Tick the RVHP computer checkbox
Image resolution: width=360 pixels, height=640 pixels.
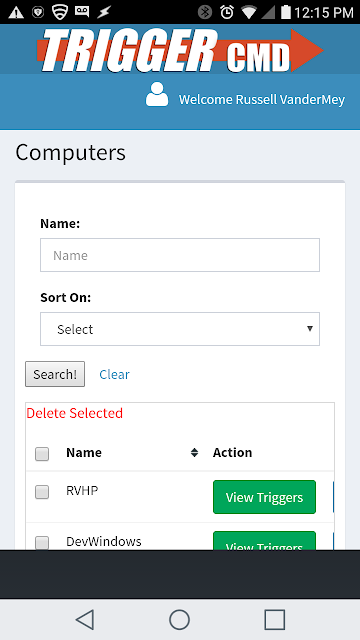[x=42, y=492]
